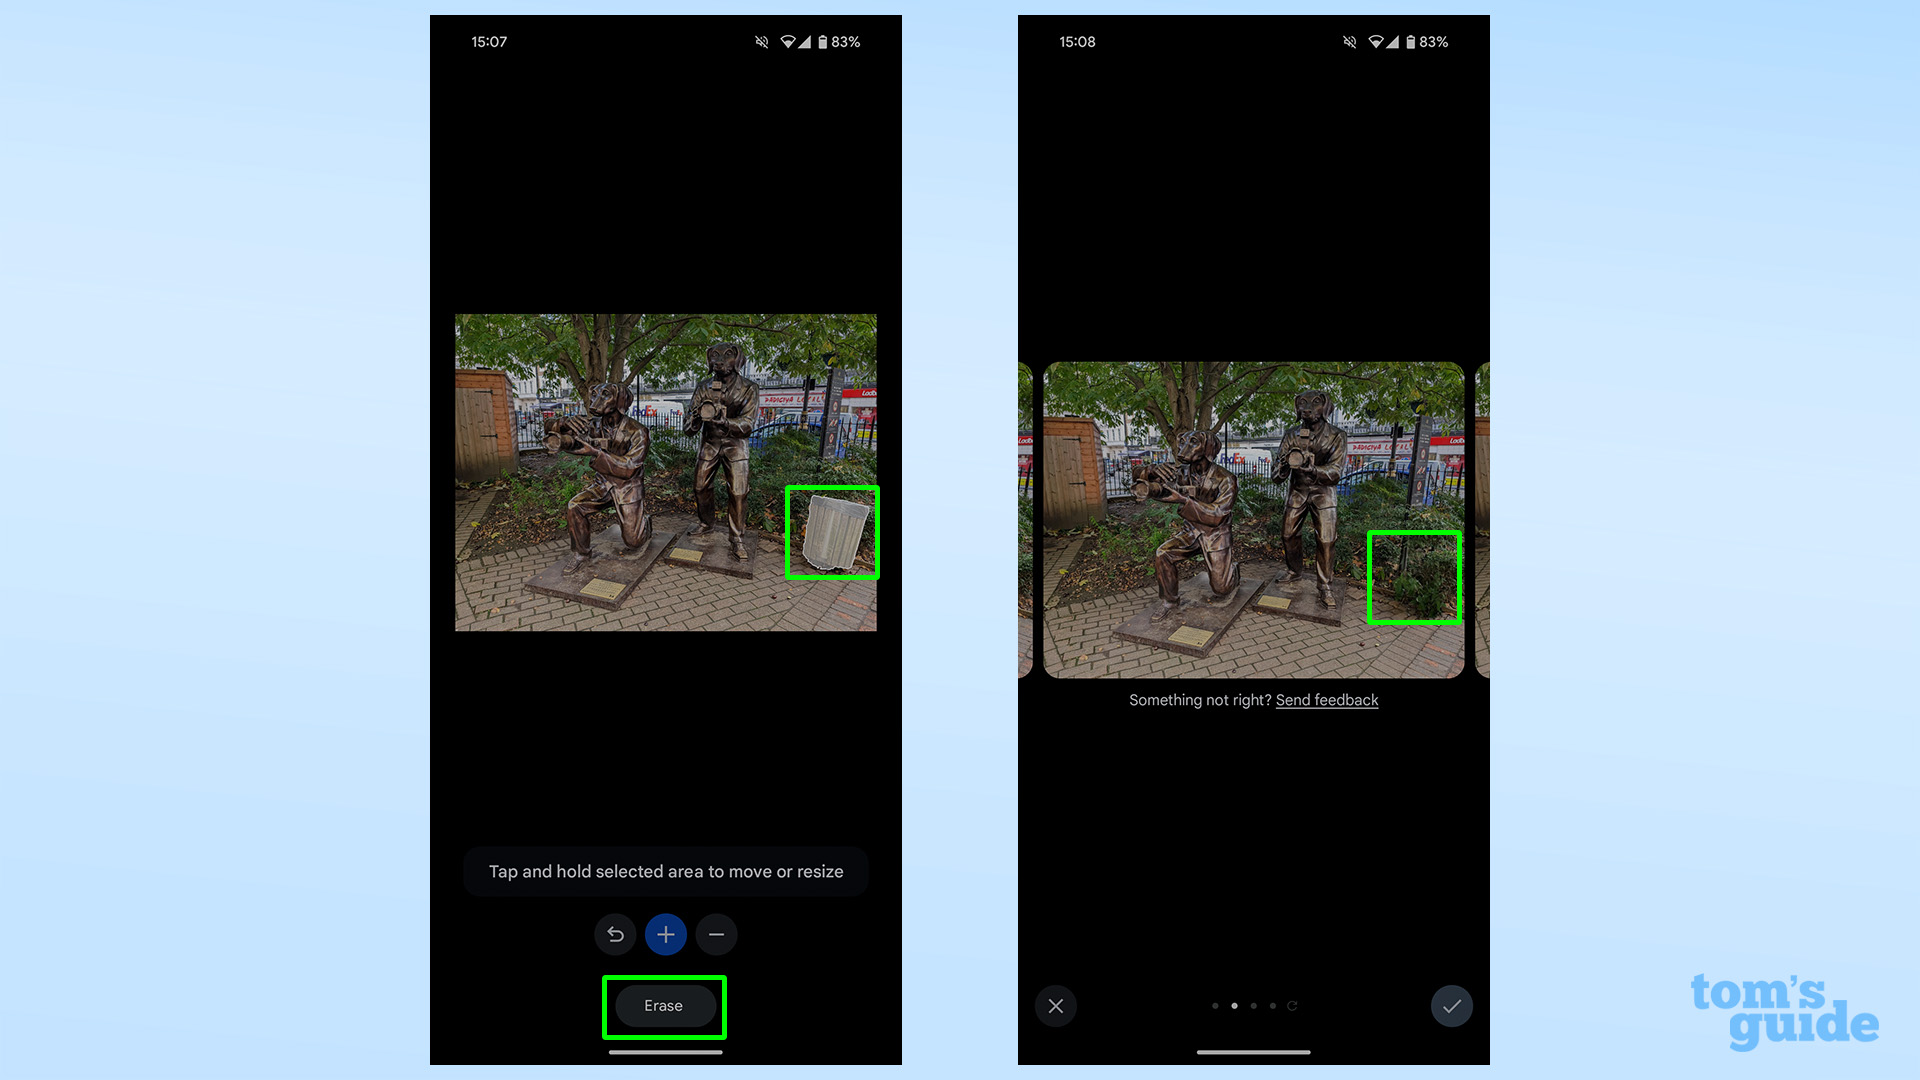1920x1080 pixels.
Task: Check battery level icon in status bar
Action: tap(827, 41)
